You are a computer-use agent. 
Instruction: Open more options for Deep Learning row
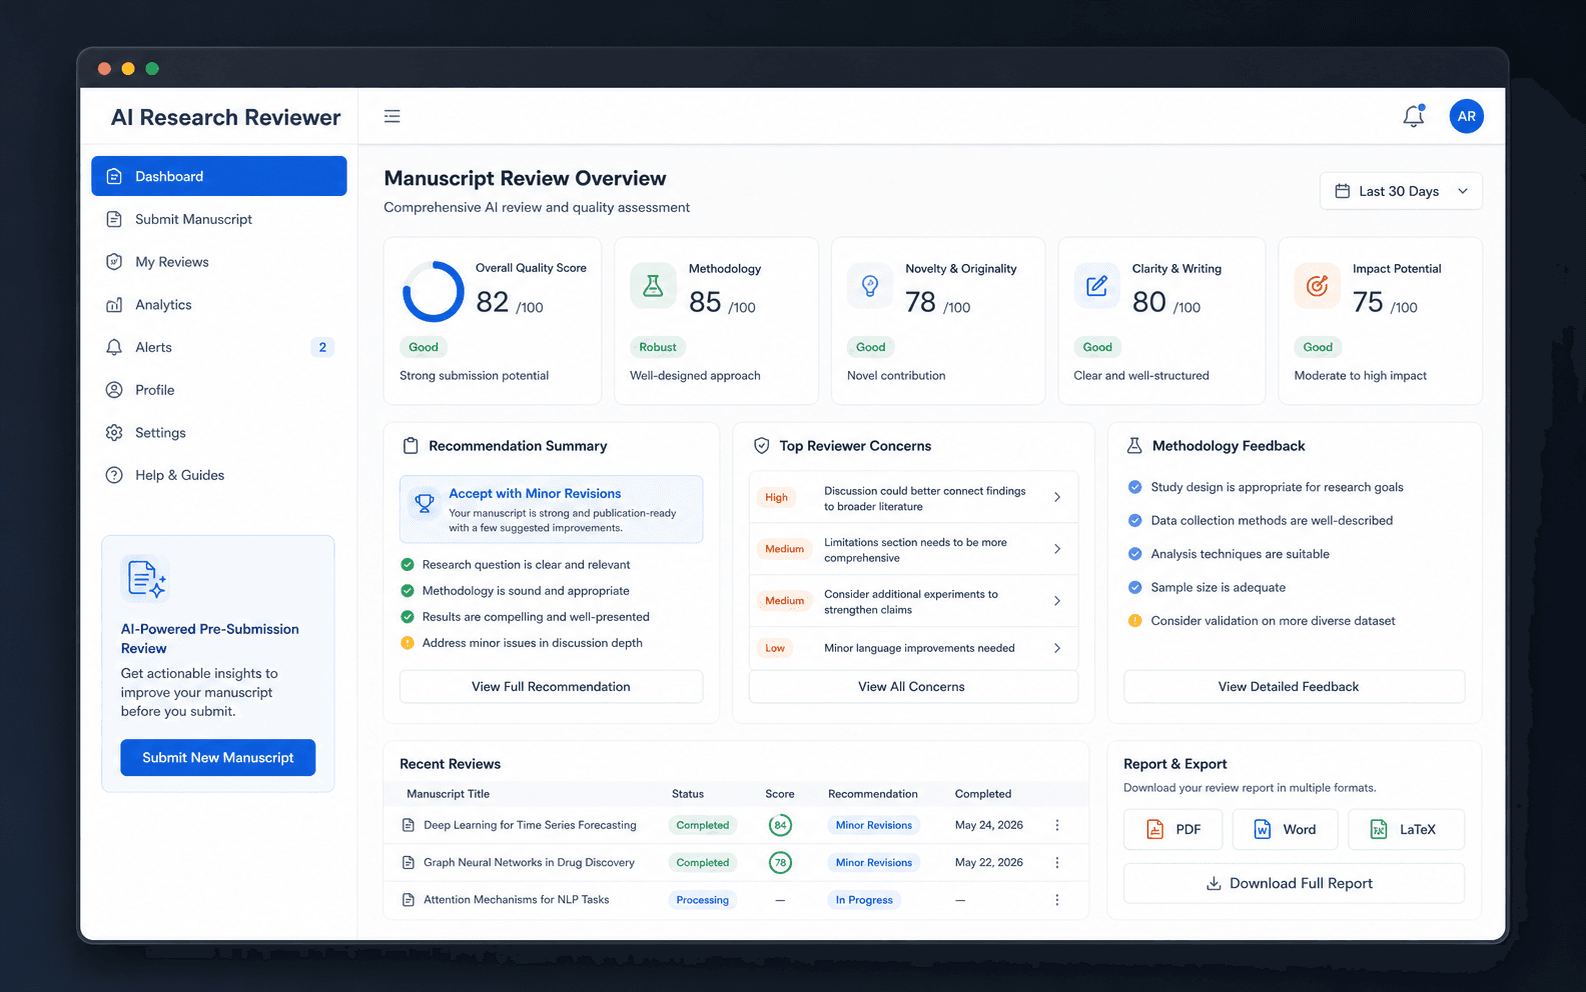click(1057, 825)
